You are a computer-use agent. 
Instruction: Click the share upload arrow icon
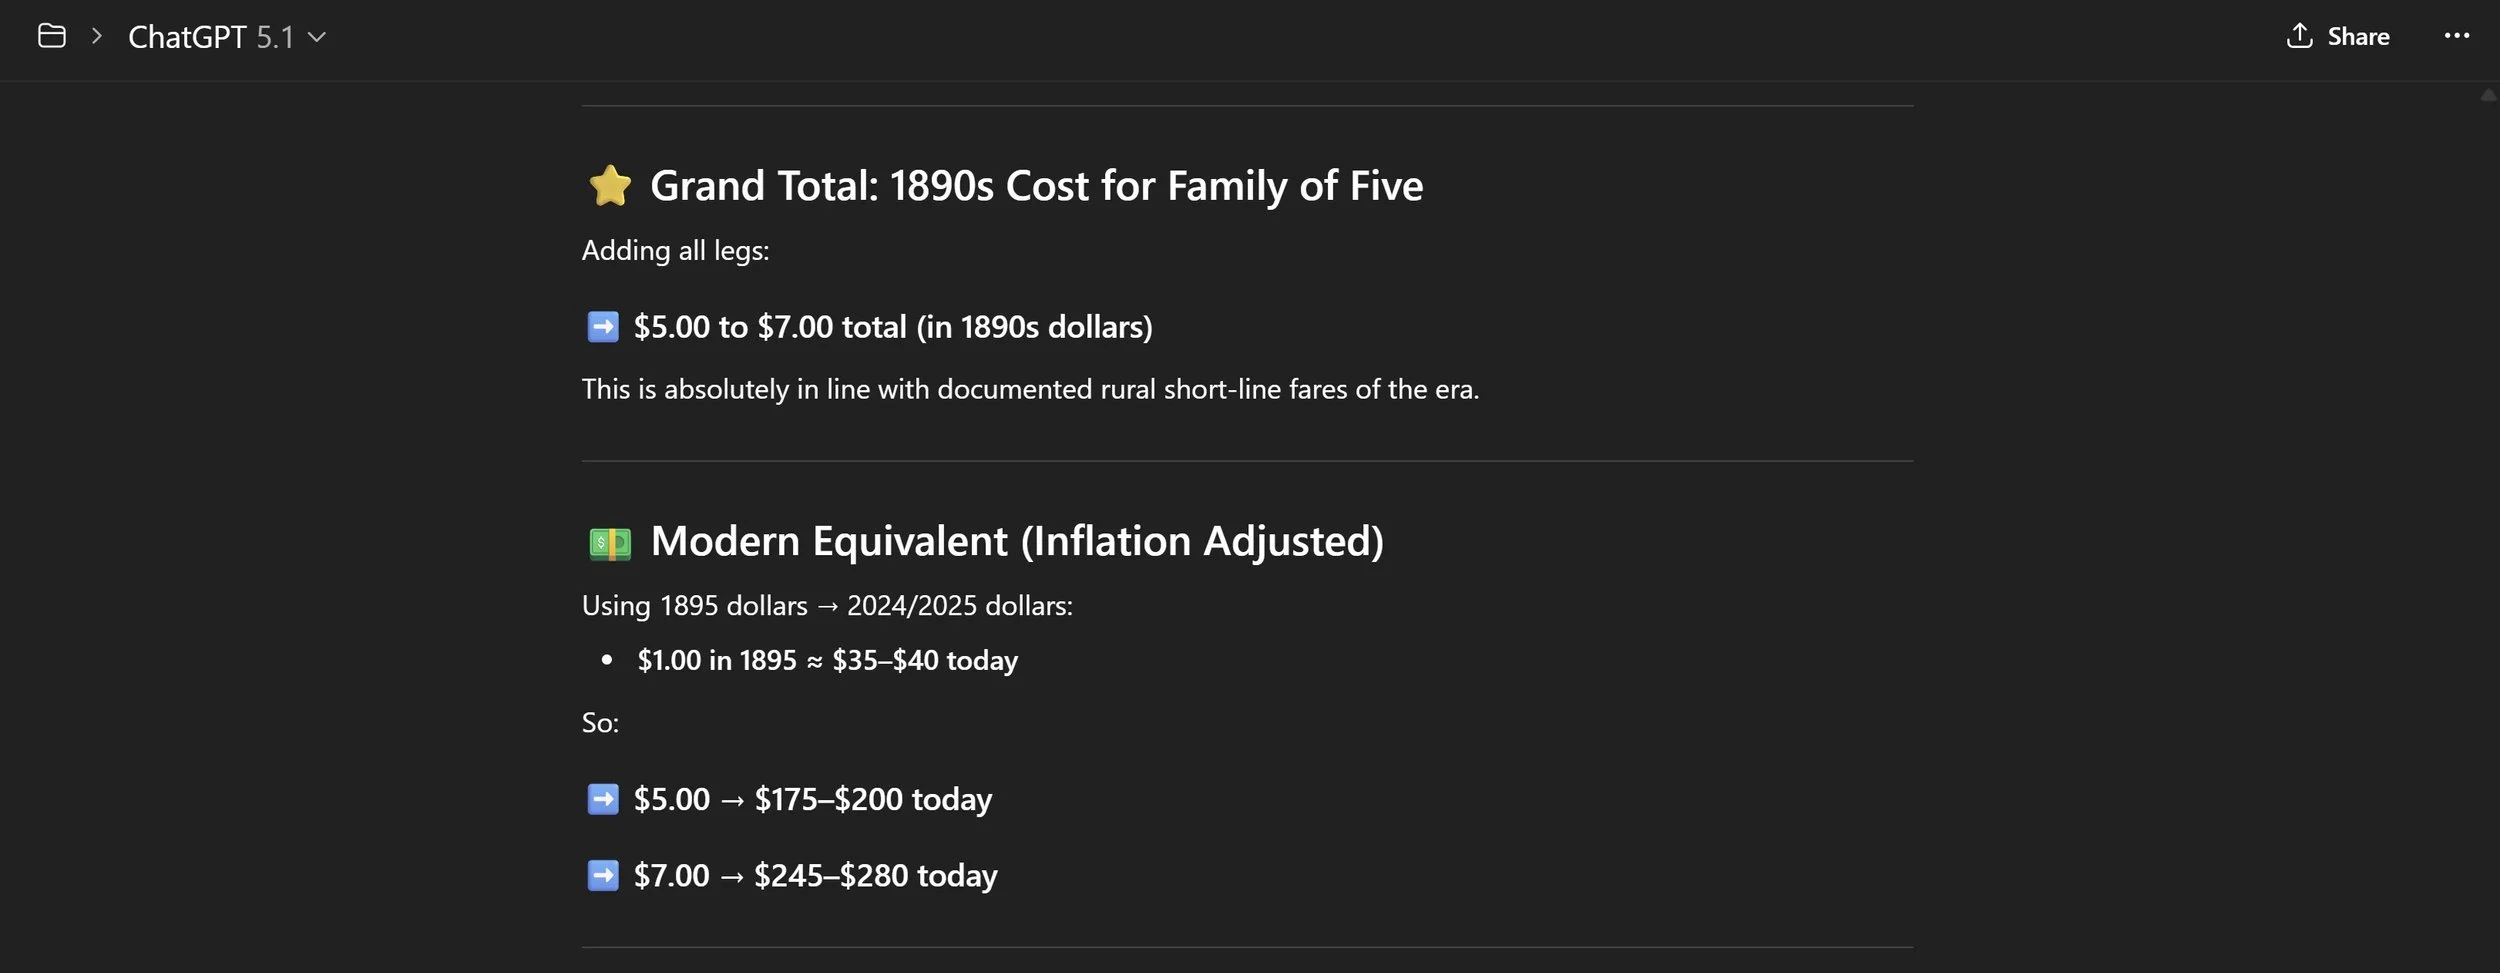[2299, 36]
